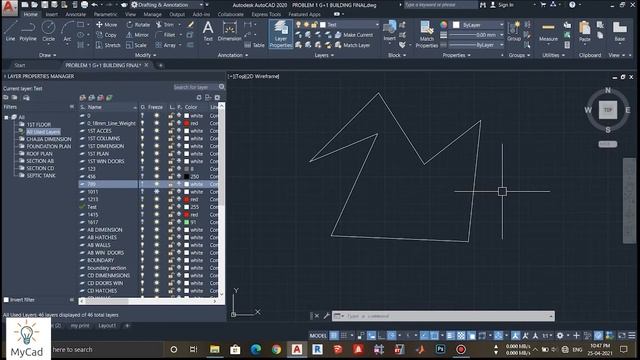Click red color swatch of 1213 layer

[187, 200]
